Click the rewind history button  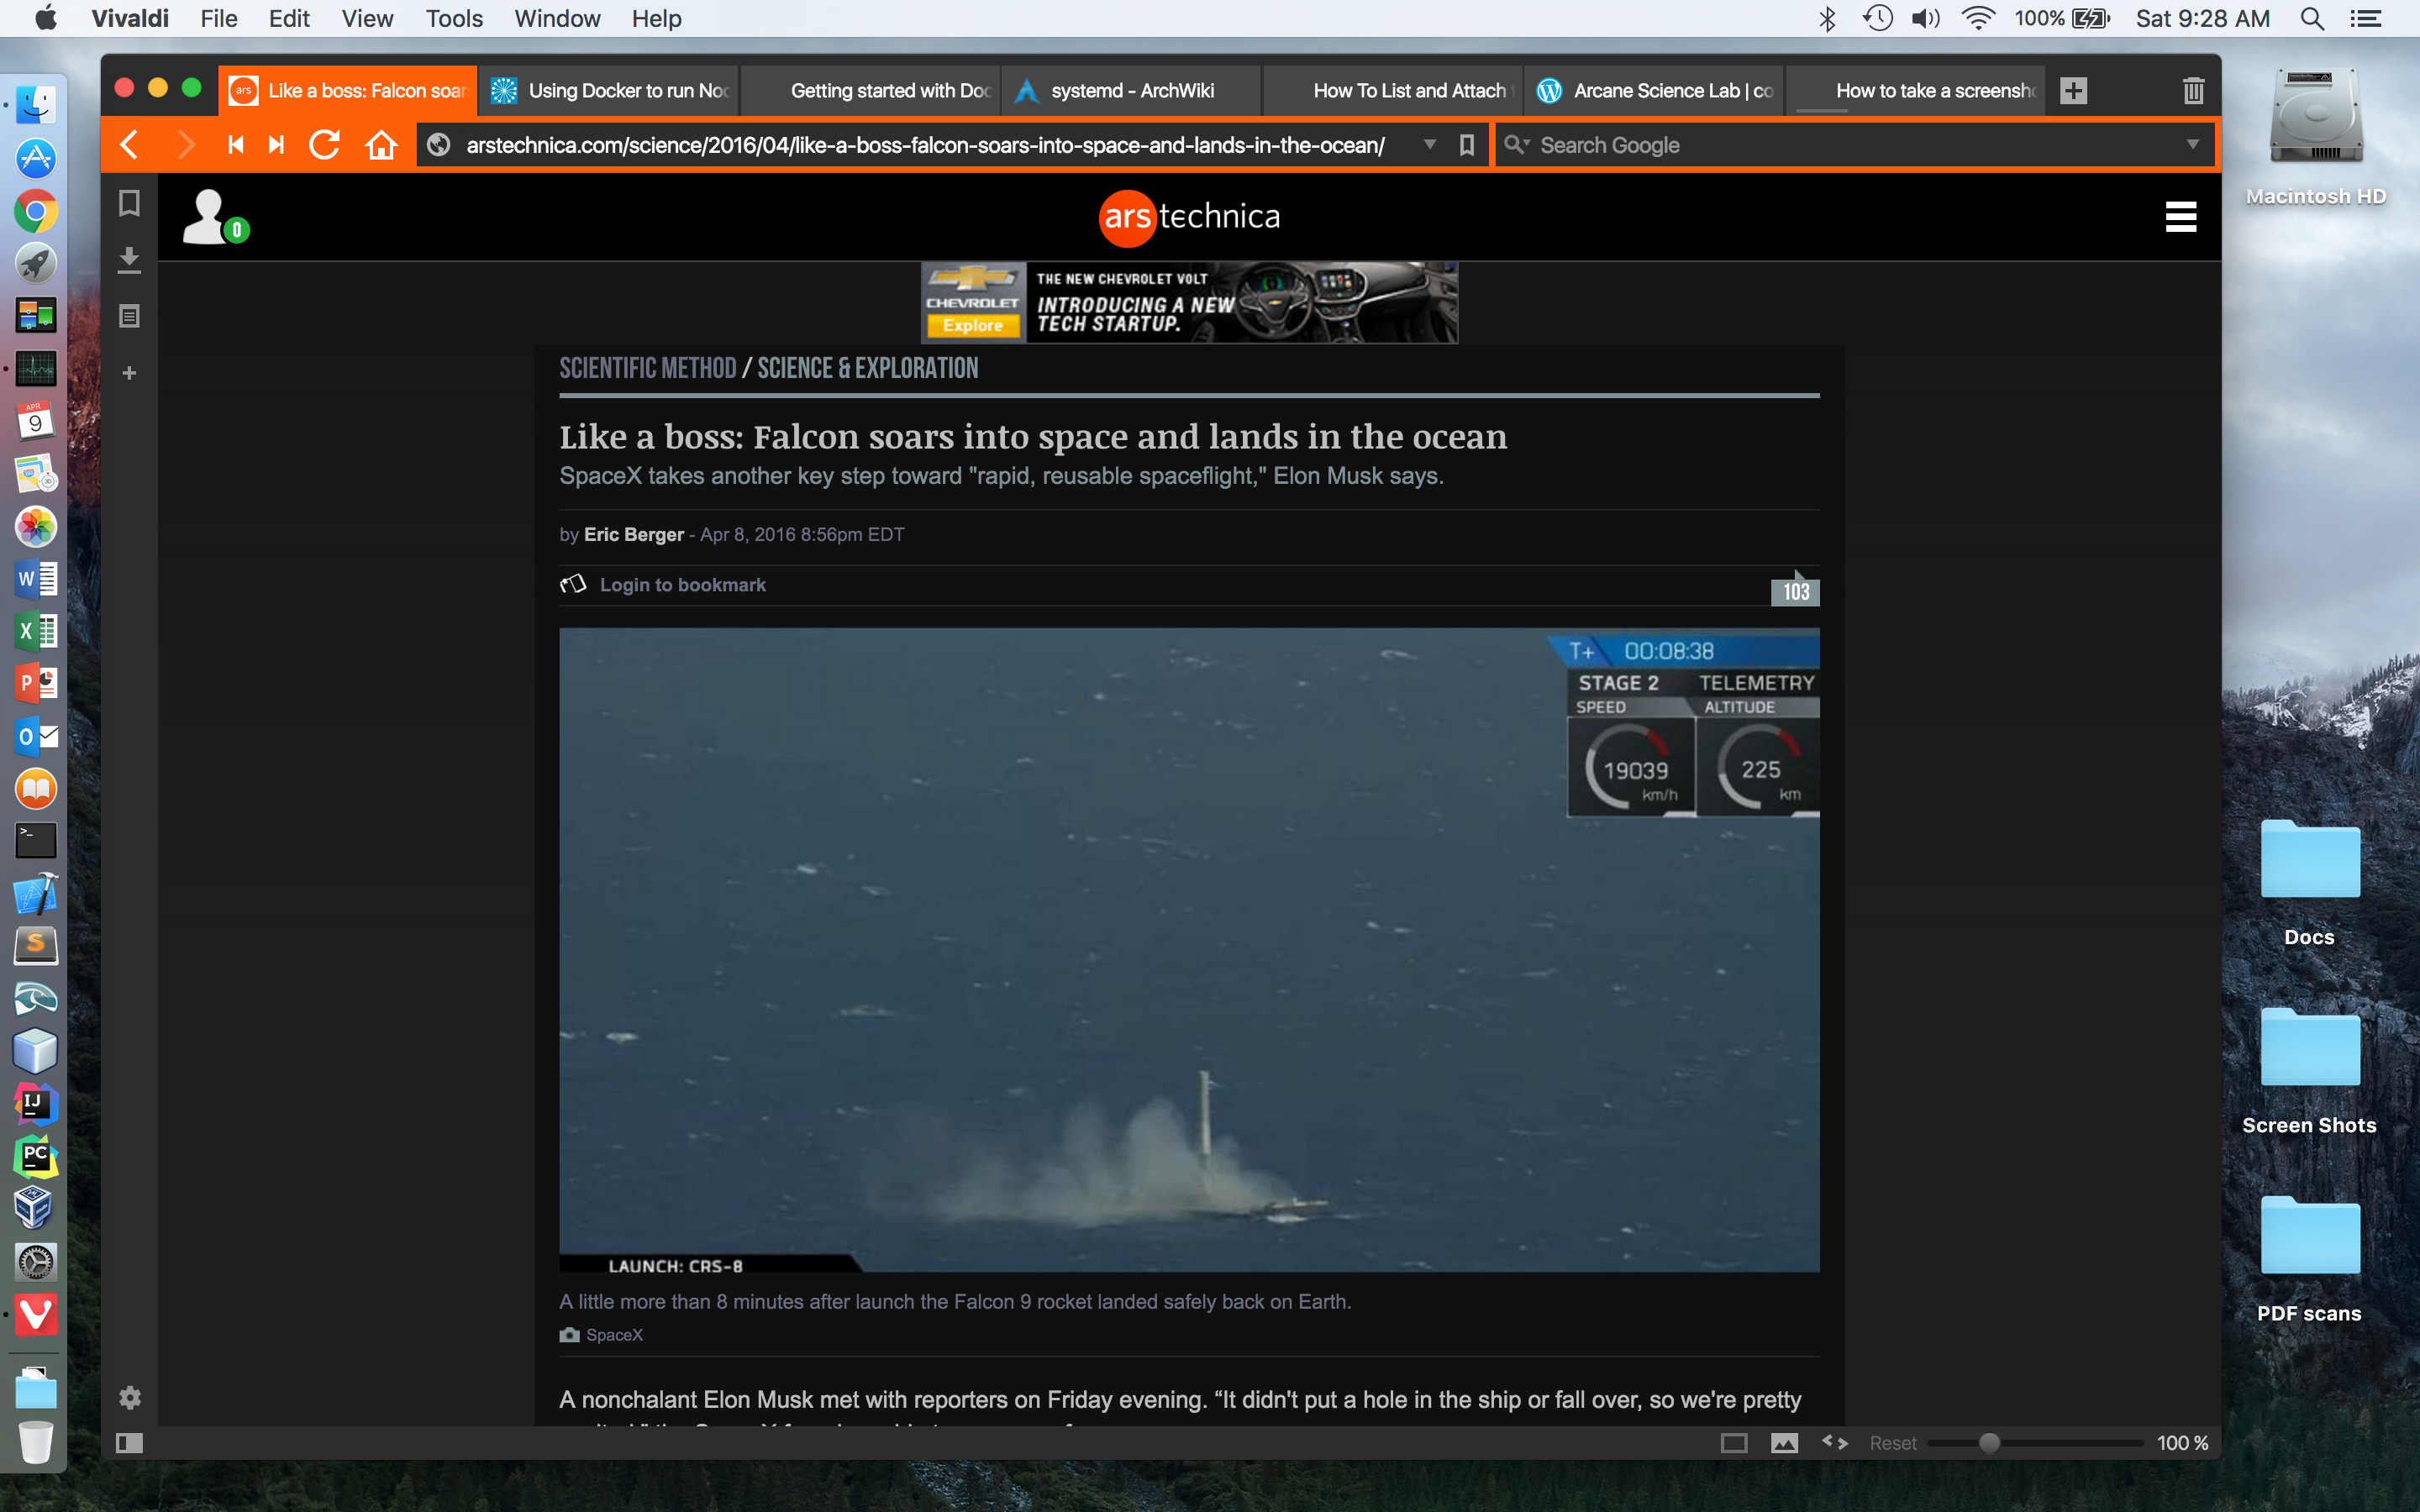coord(236,145)
